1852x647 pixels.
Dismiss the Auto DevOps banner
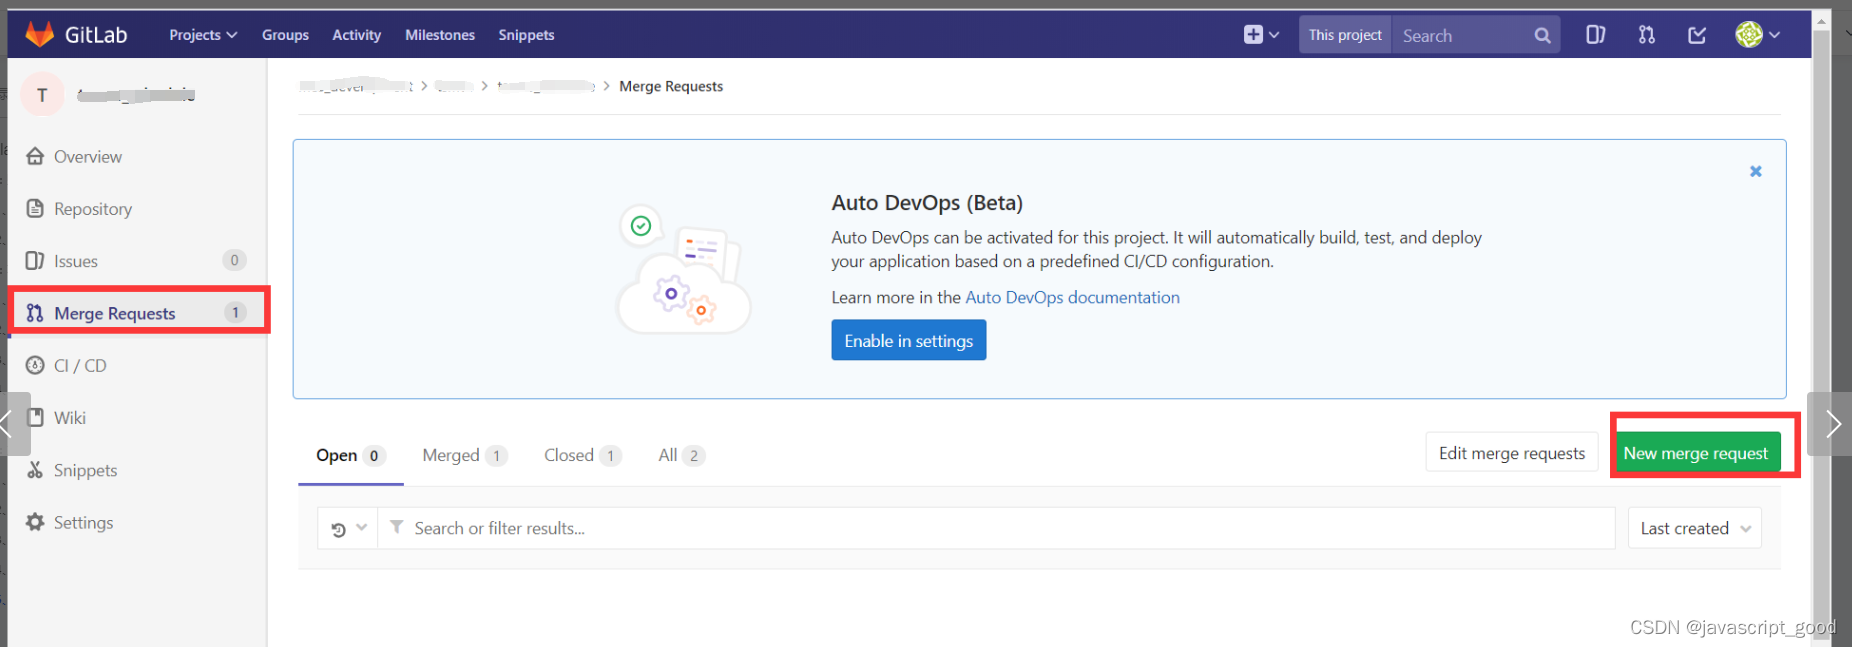click(1755, 171)
